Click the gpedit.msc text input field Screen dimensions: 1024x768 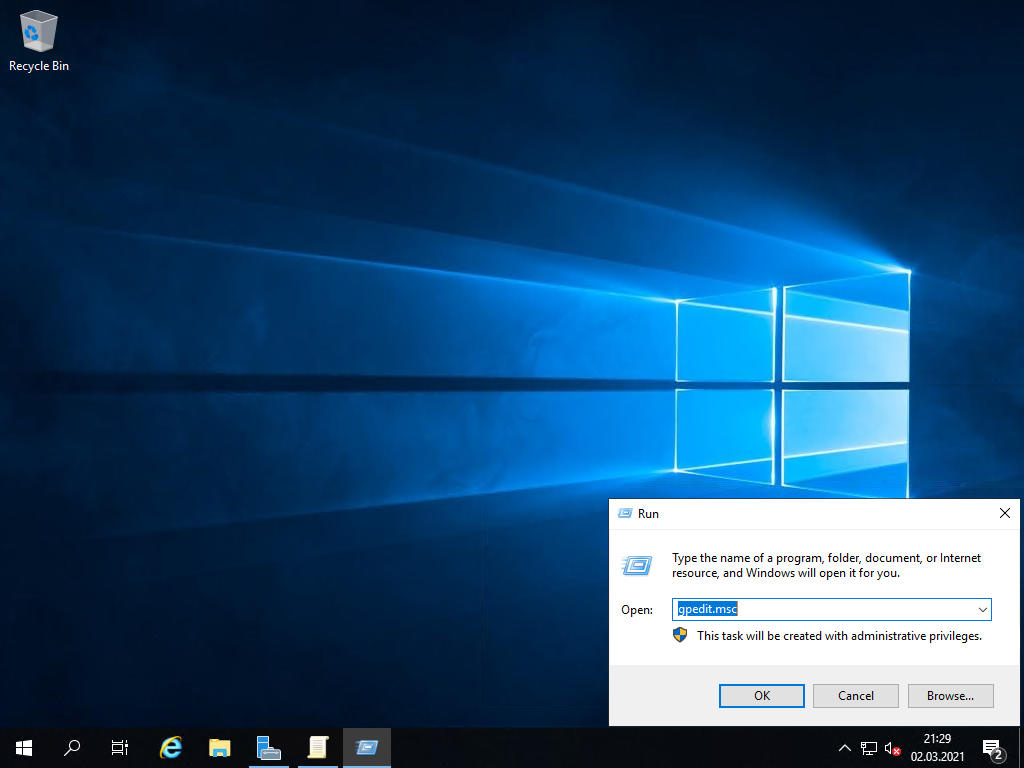(820, 609)
